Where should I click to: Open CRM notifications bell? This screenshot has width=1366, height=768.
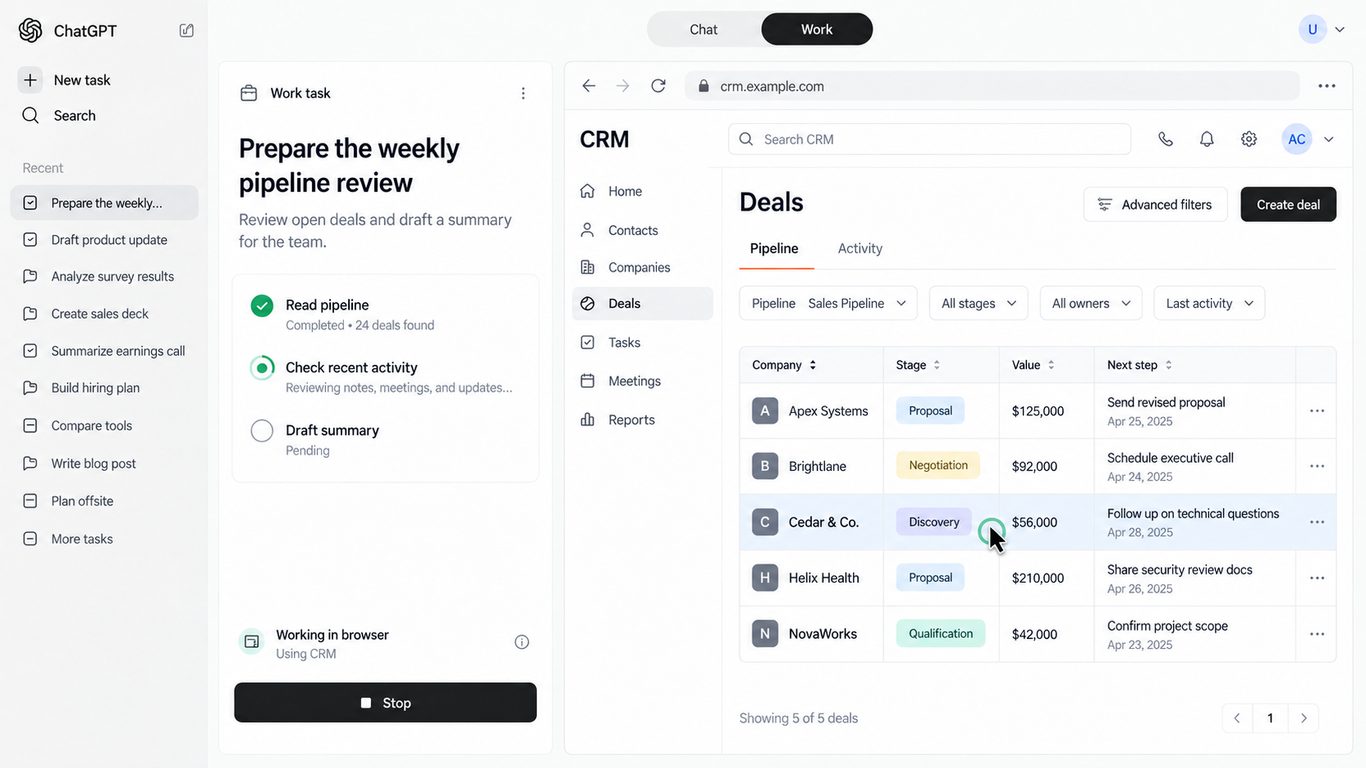point(1207,139)
